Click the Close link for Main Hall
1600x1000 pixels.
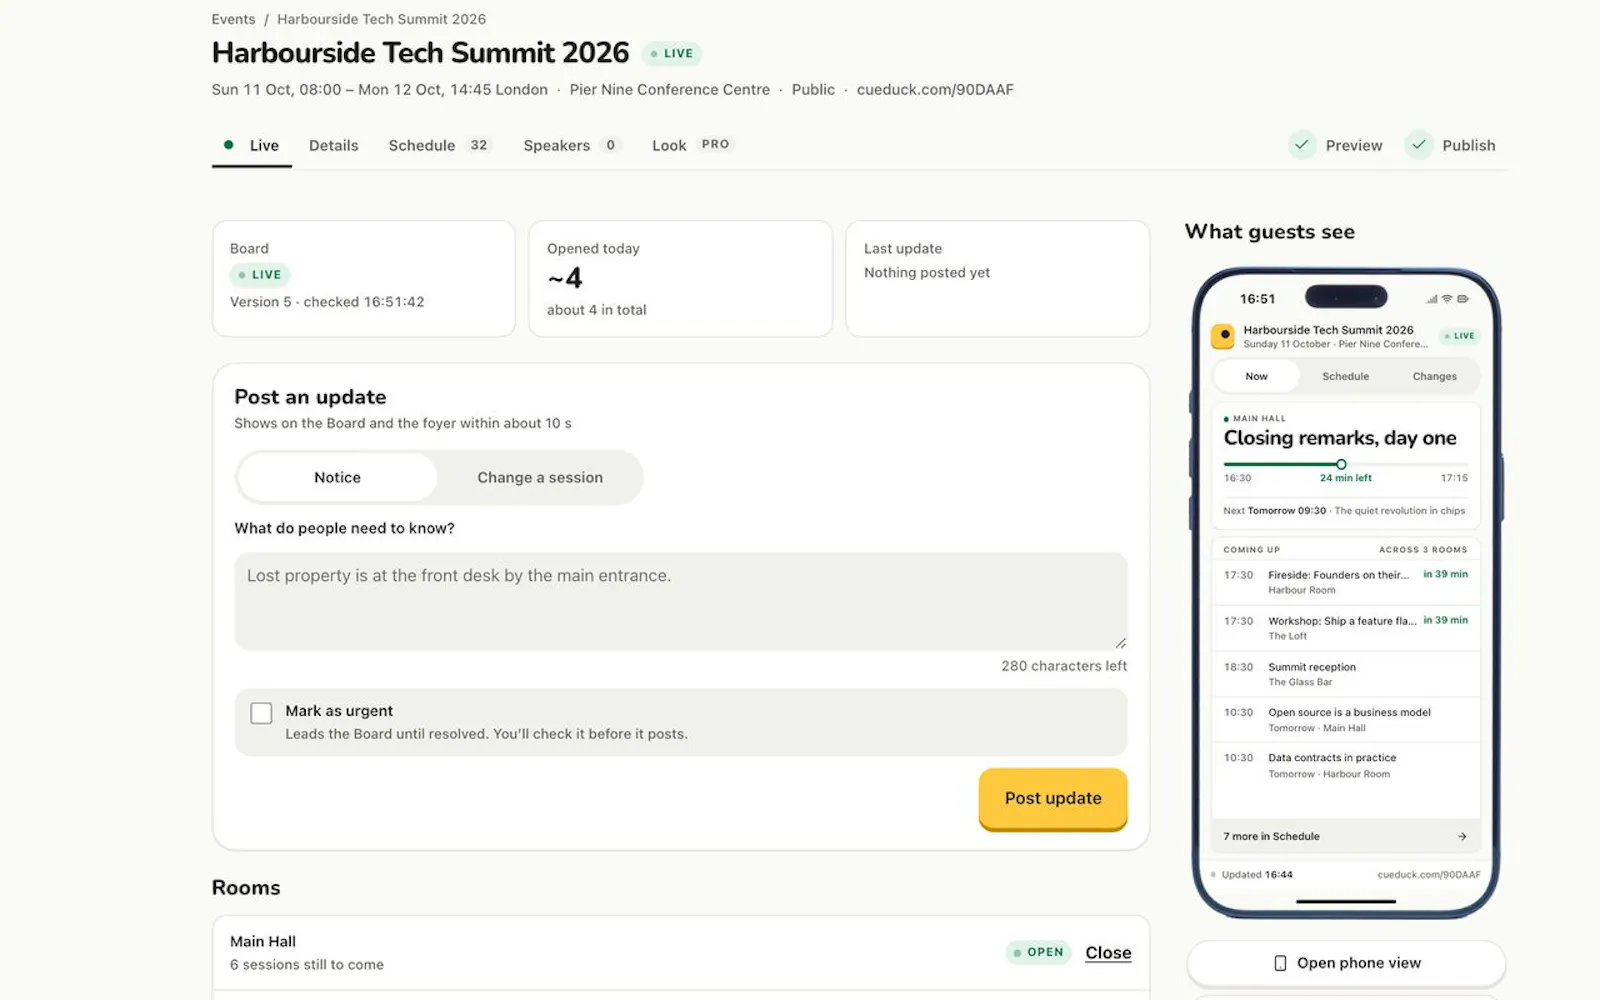pyautogui.click(x=1108, y=953)
